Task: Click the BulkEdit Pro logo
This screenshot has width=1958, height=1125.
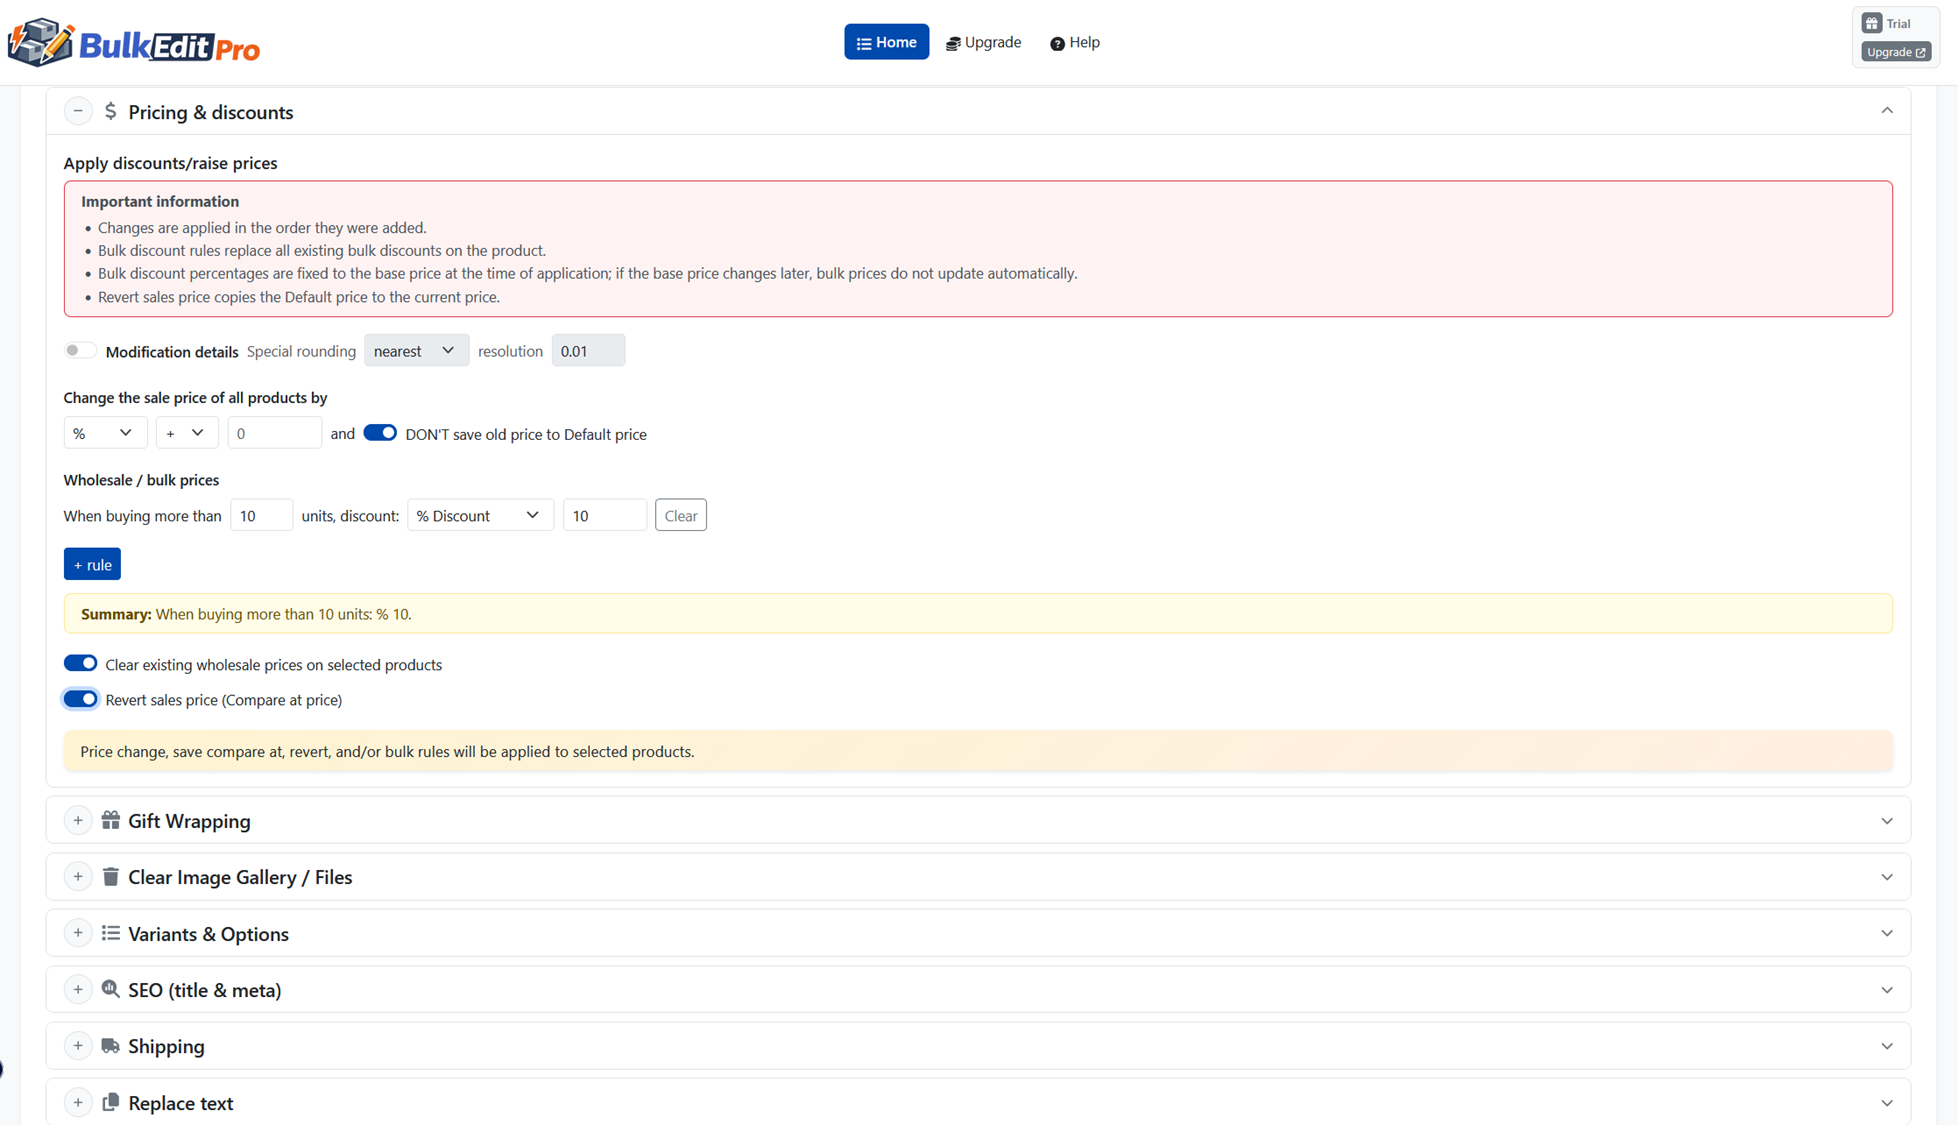Action: (133, 42)
